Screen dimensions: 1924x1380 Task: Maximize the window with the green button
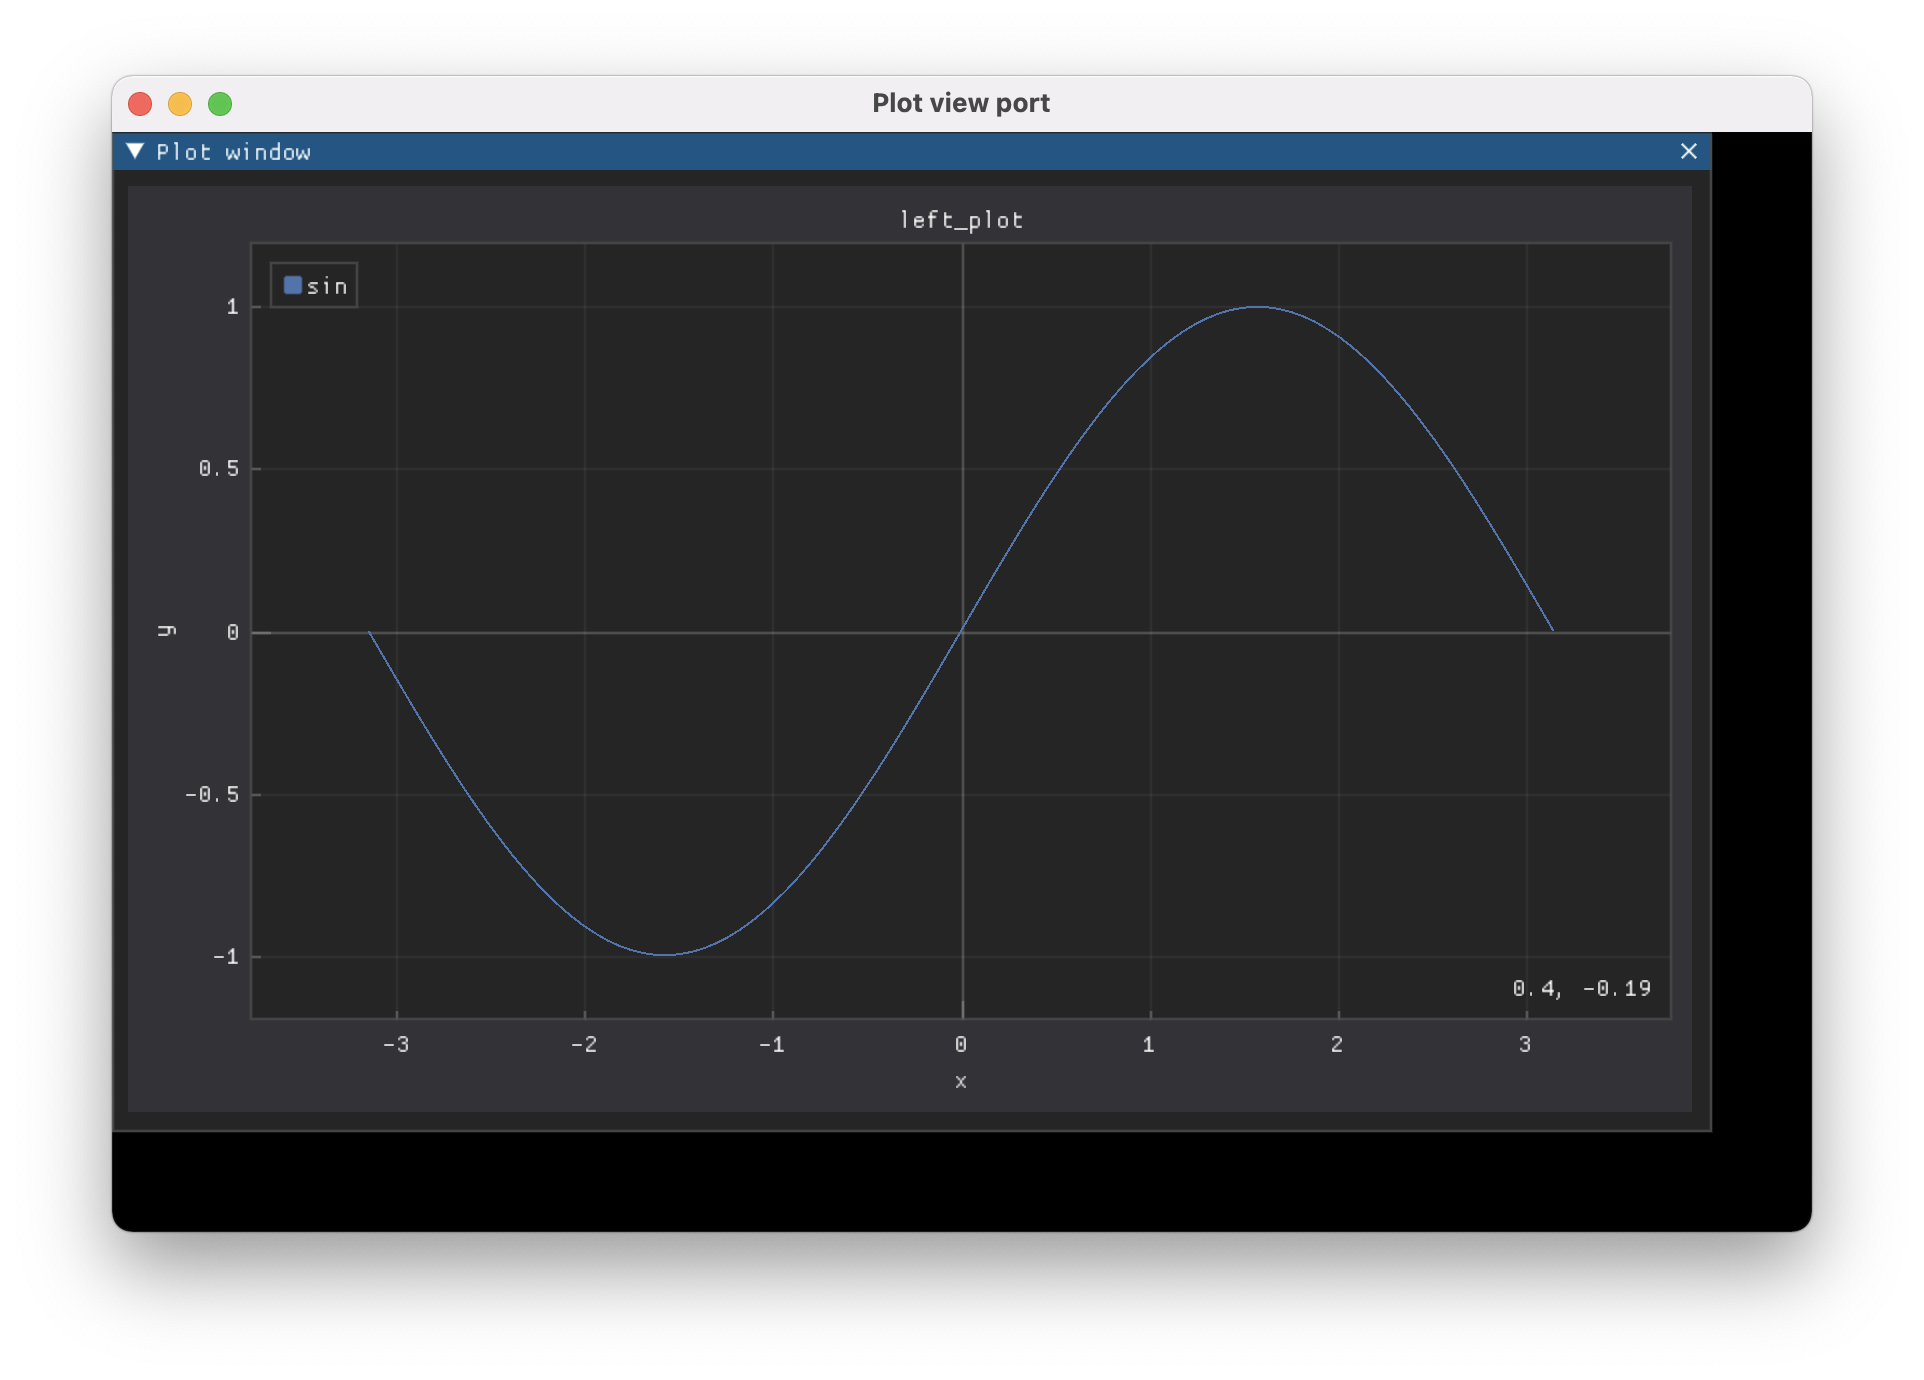[x=220, y=104]
